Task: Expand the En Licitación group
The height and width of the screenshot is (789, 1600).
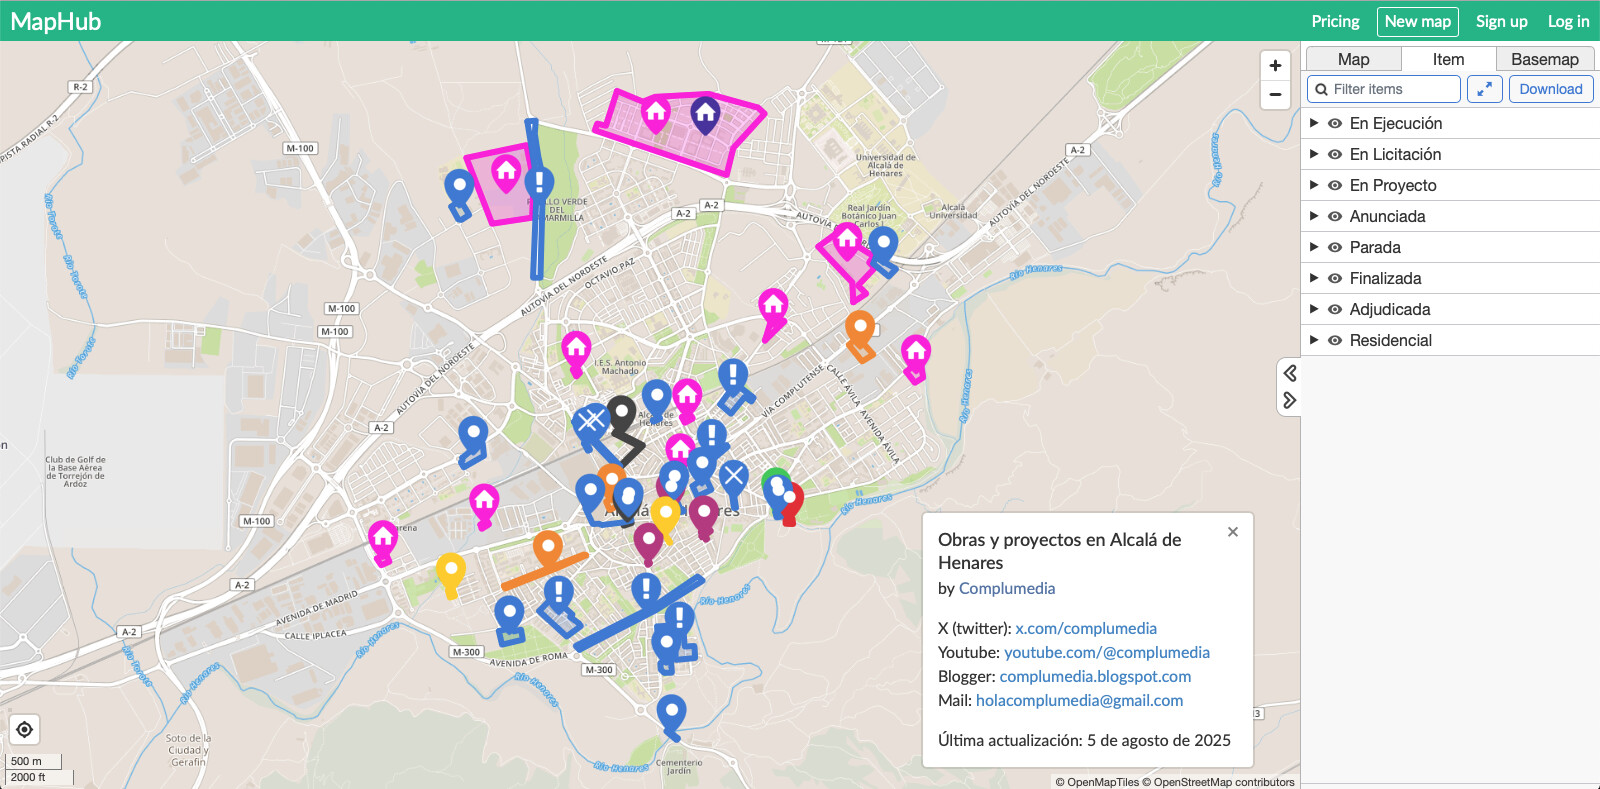Action: tap(1314, 154)
